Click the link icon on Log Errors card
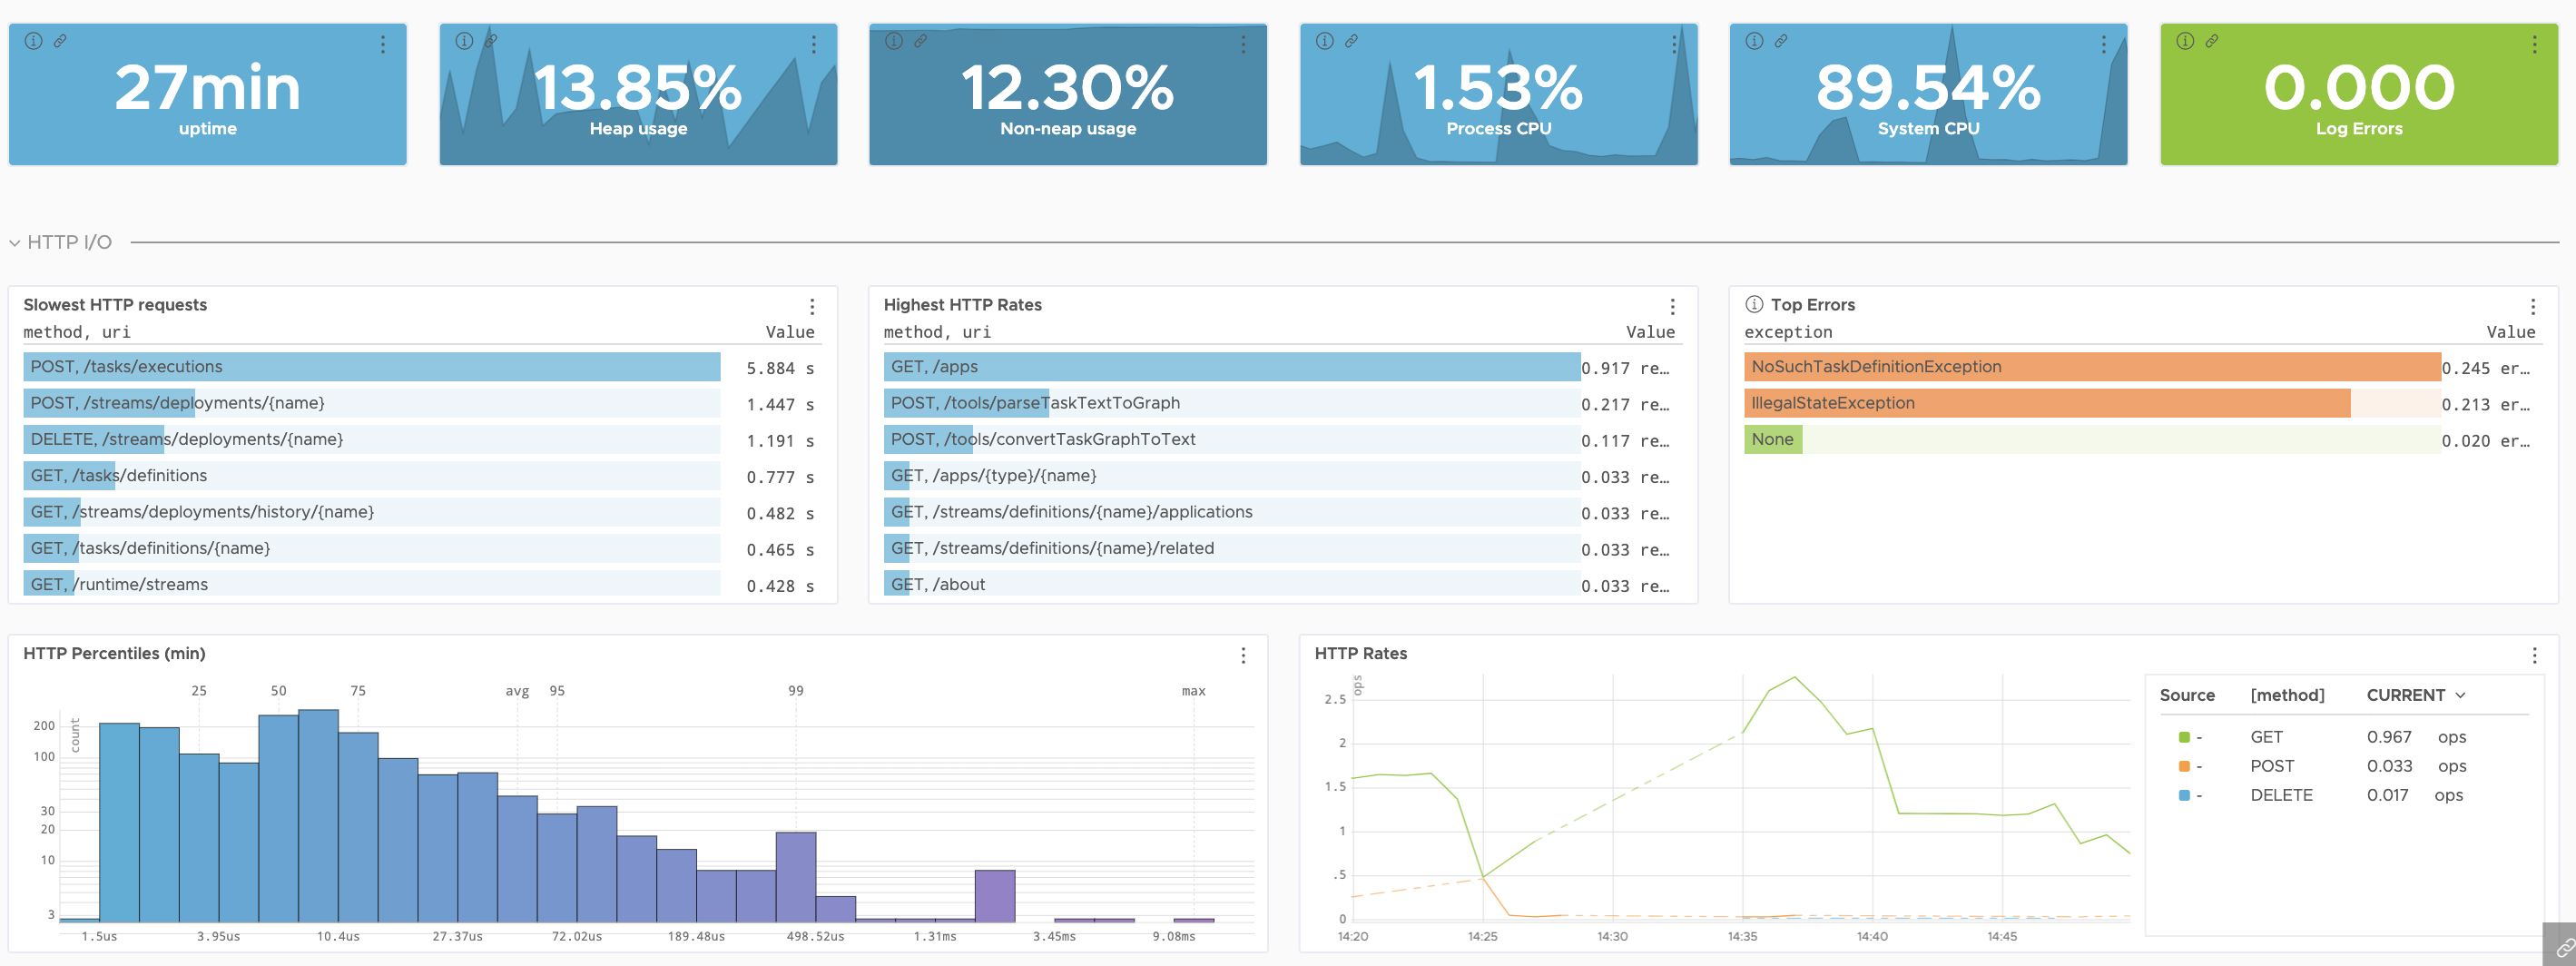The width and height of the screenshot is (2576, 966). pos(2212,41)
